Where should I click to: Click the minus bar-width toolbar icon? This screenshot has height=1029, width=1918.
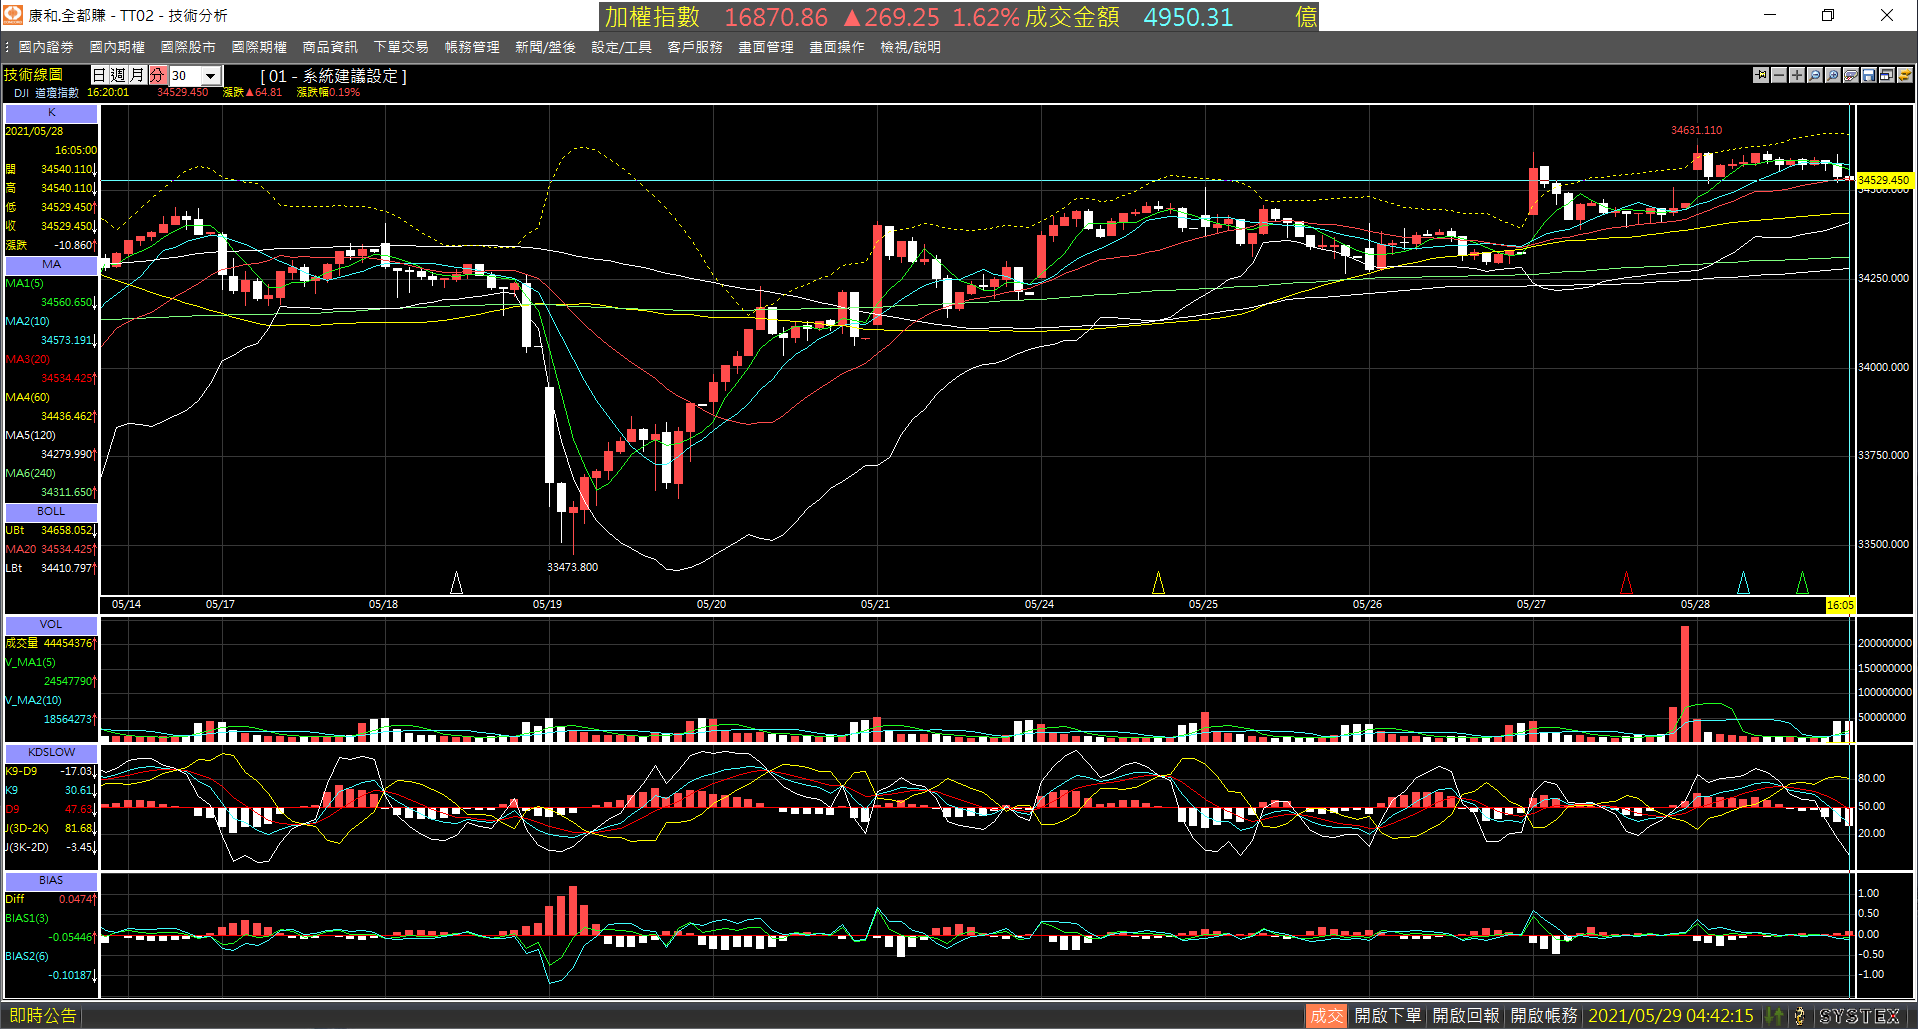pos(1779,75)
